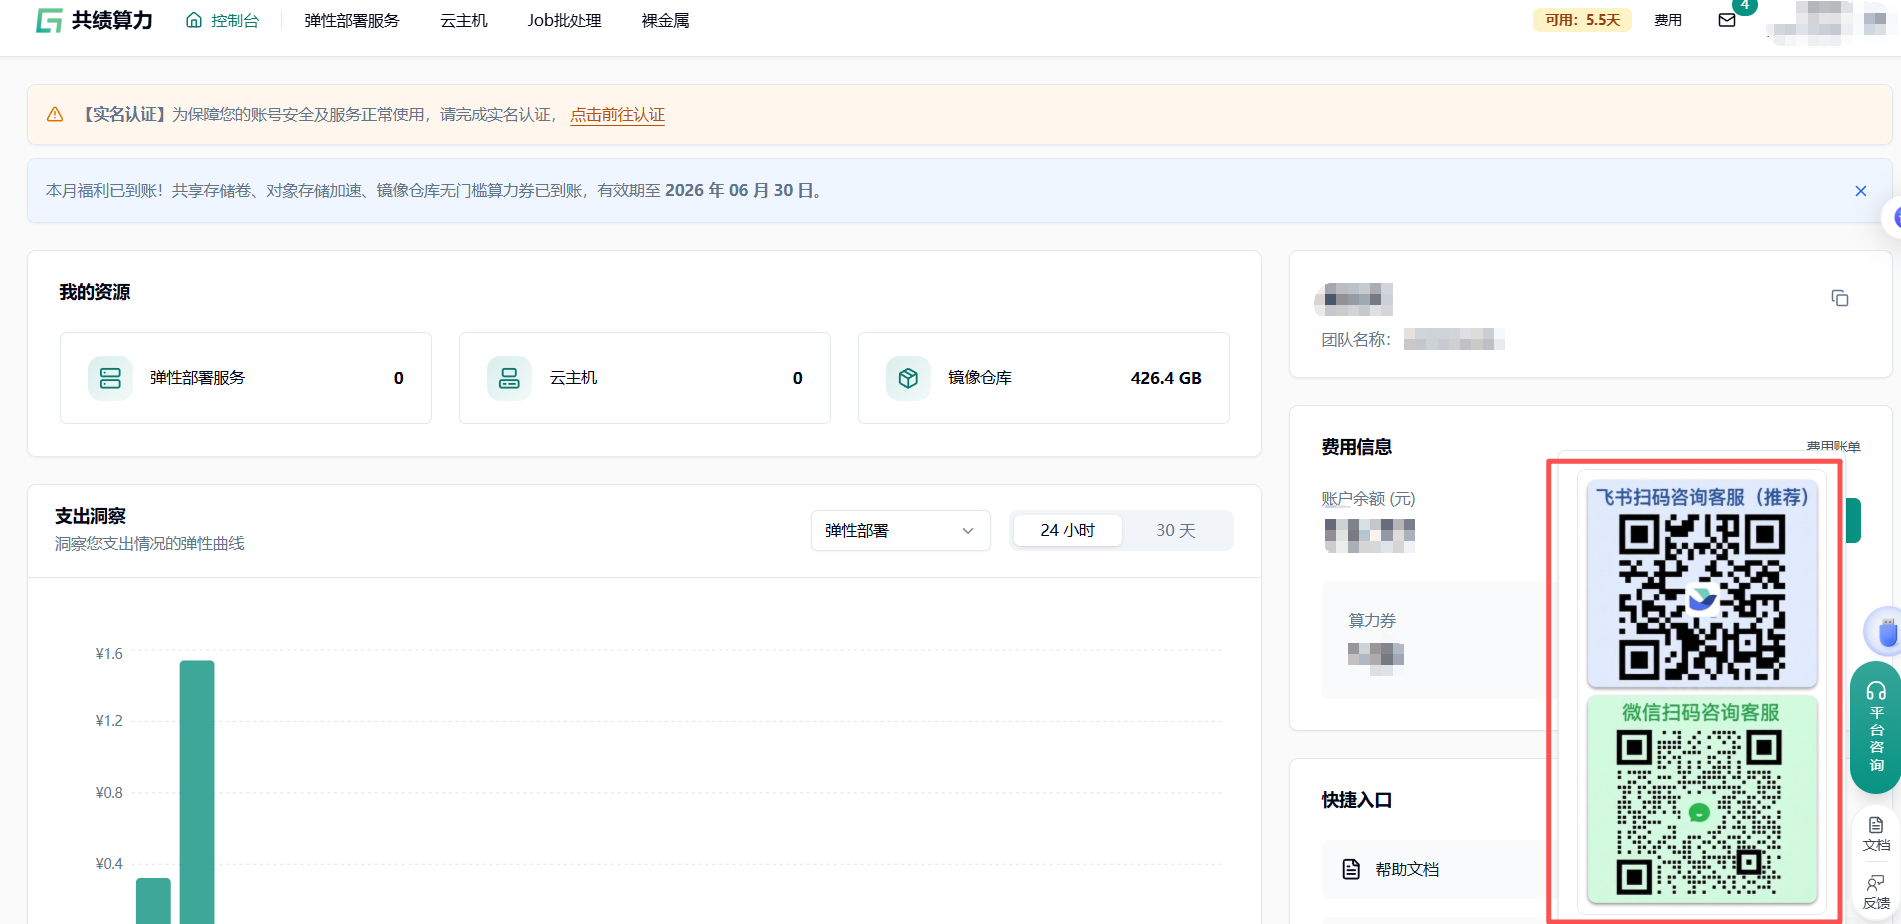Viewport: 1901px width, 924px height.
Task: Click the 账户余额 (元) label
Action: pos(1368,499)
